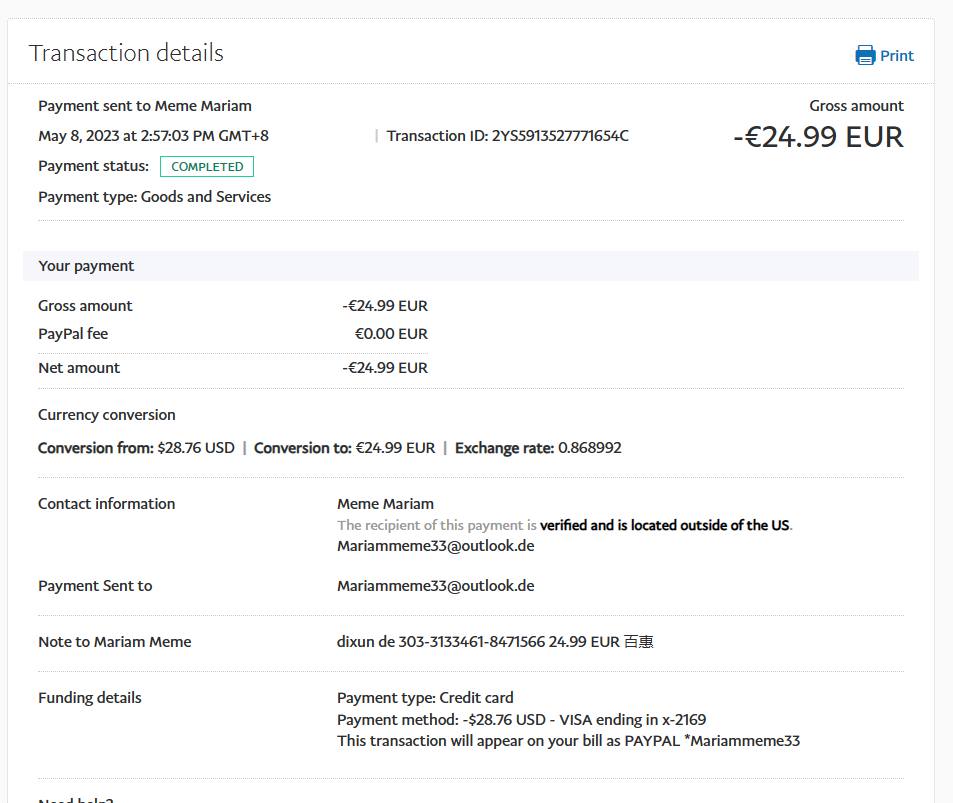Click the large -€24.99 EUR gross amount
Image resolution: width=953 pixels, height=803 pixels.
818,137
